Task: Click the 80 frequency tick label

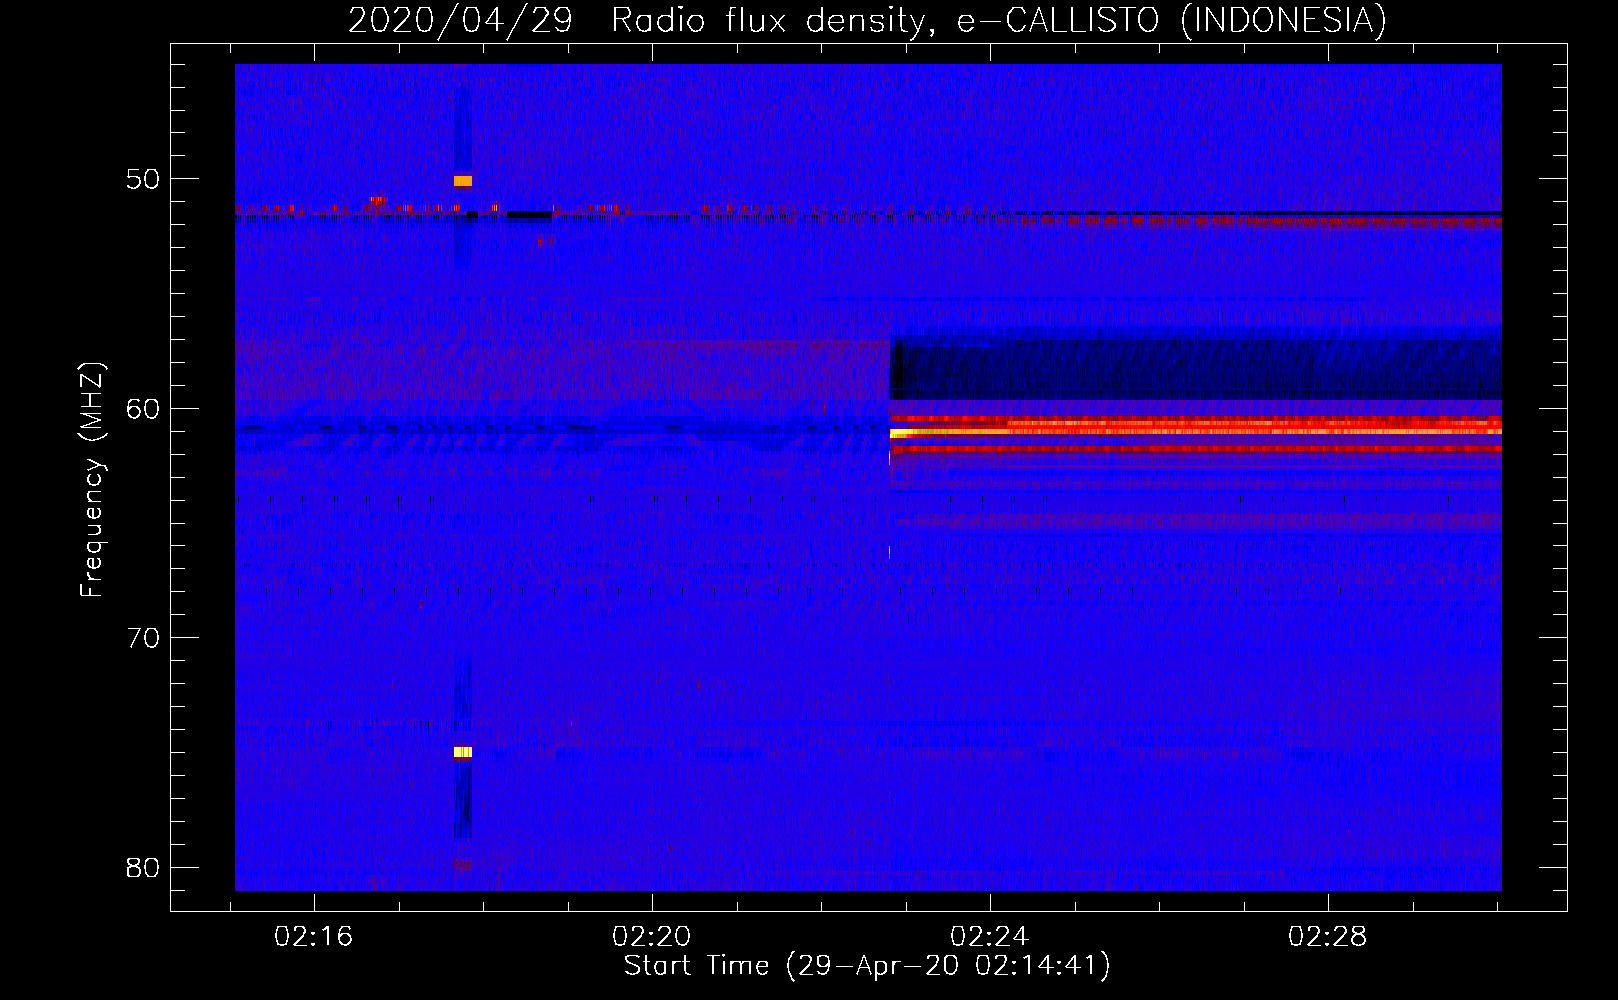Action: 143,867
